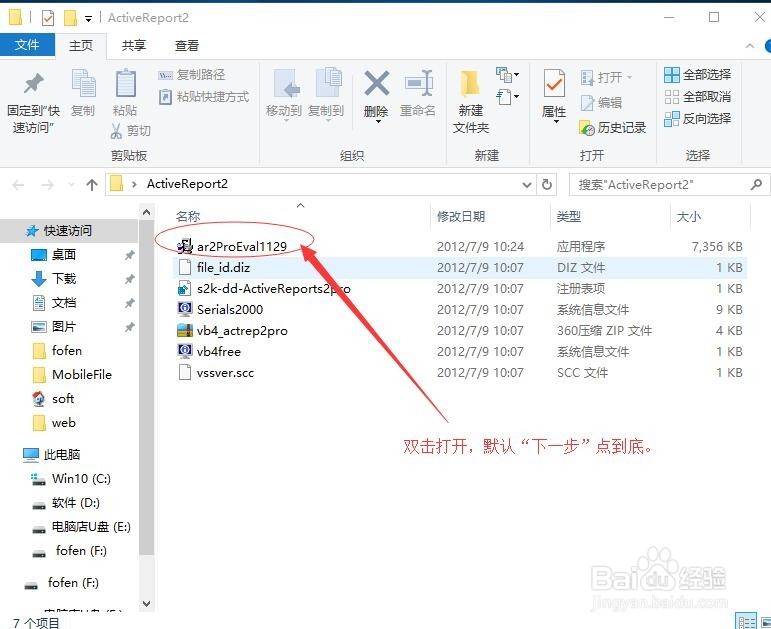Open the File (文件) tab

coord(27,45)
